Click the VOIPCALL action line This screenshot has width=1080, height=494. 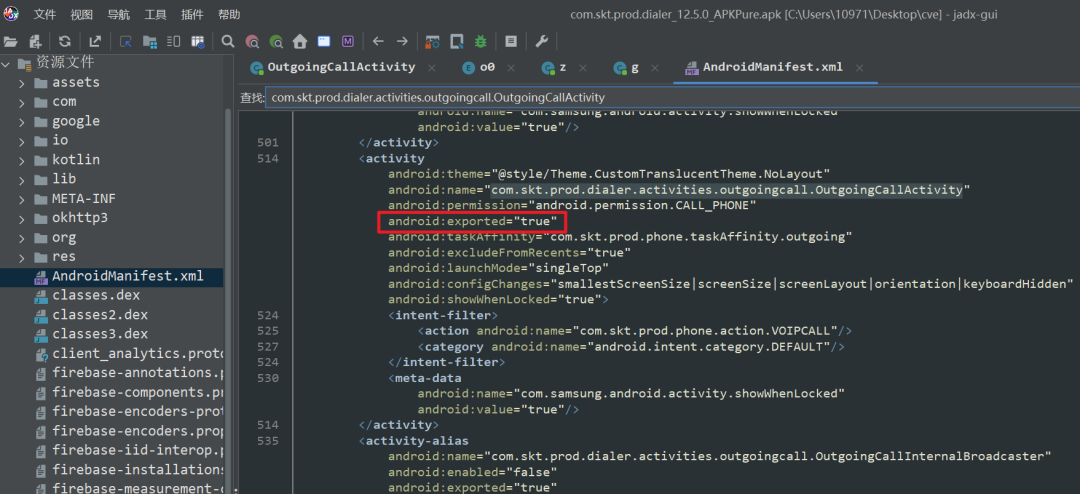coord(634,331)
